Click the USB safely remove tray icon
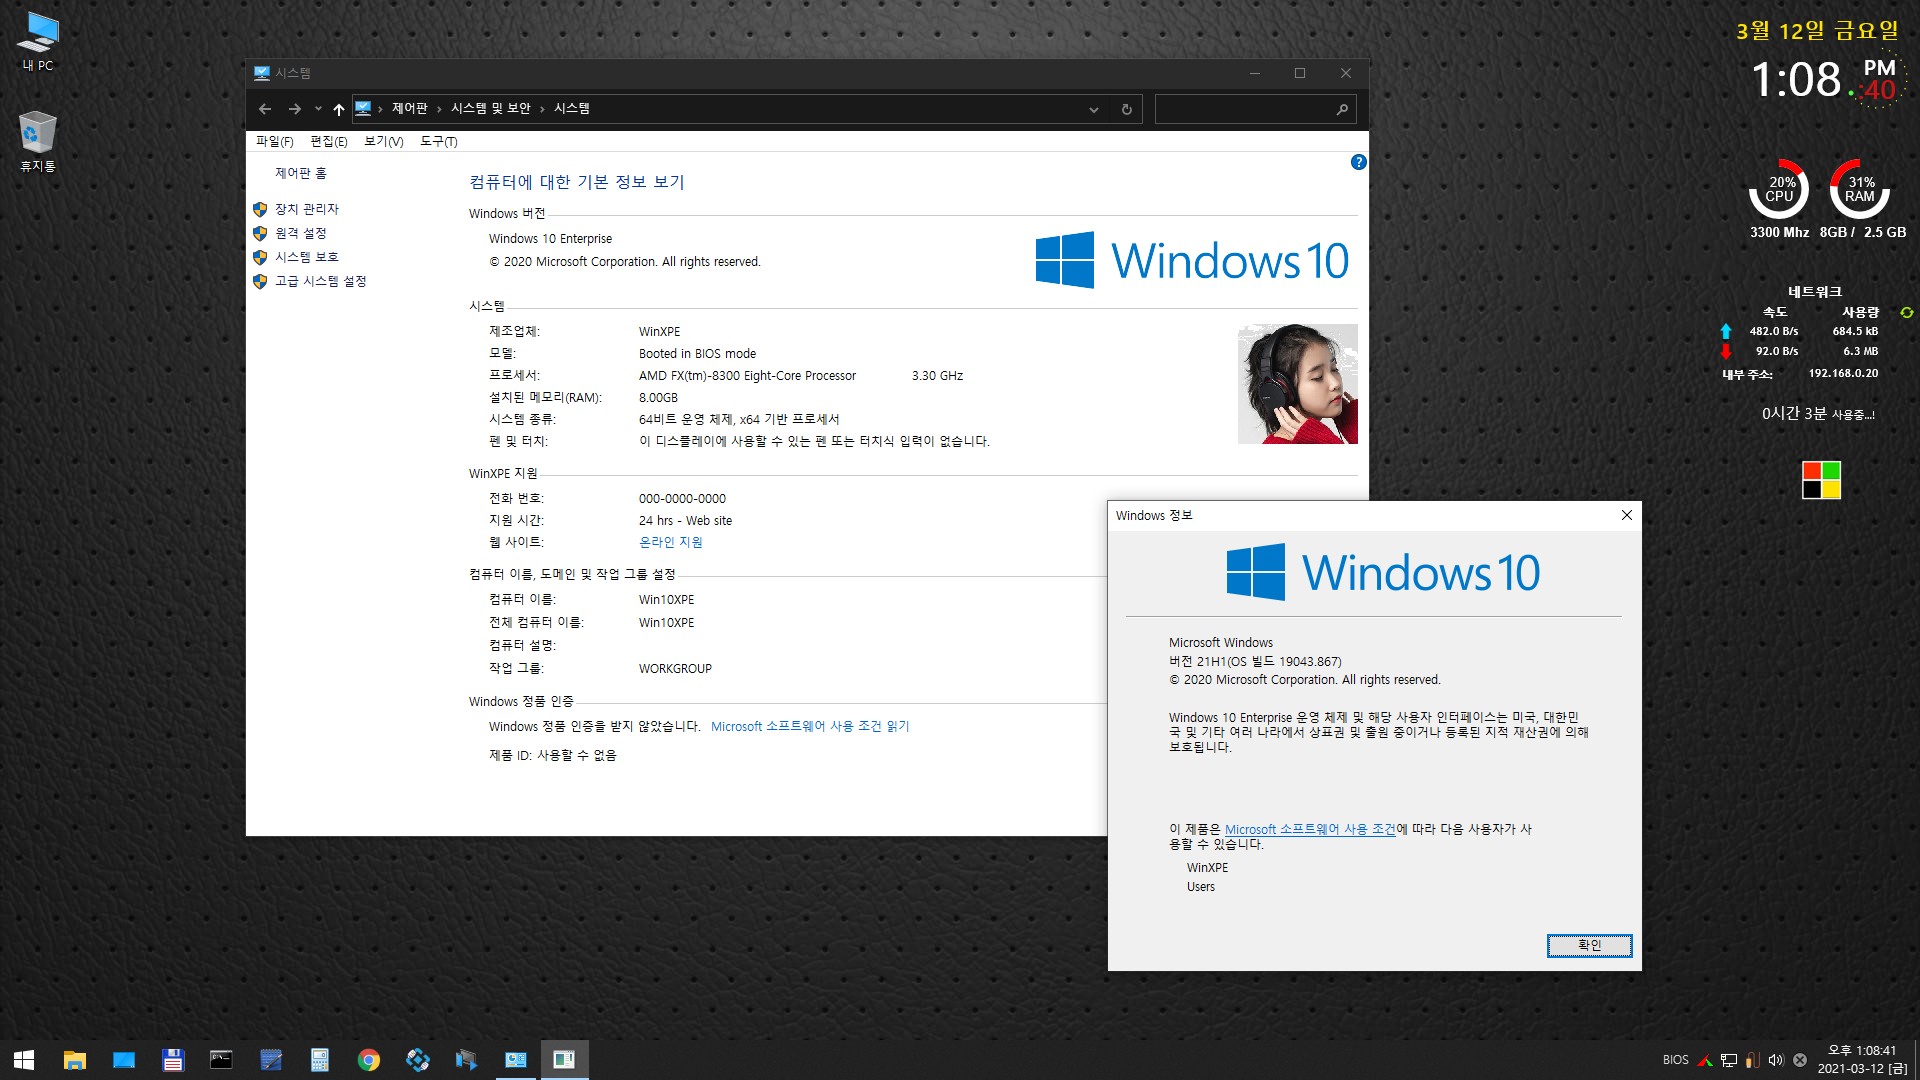This screenshot has height=1080, width=1920. click(1753, 1060)
